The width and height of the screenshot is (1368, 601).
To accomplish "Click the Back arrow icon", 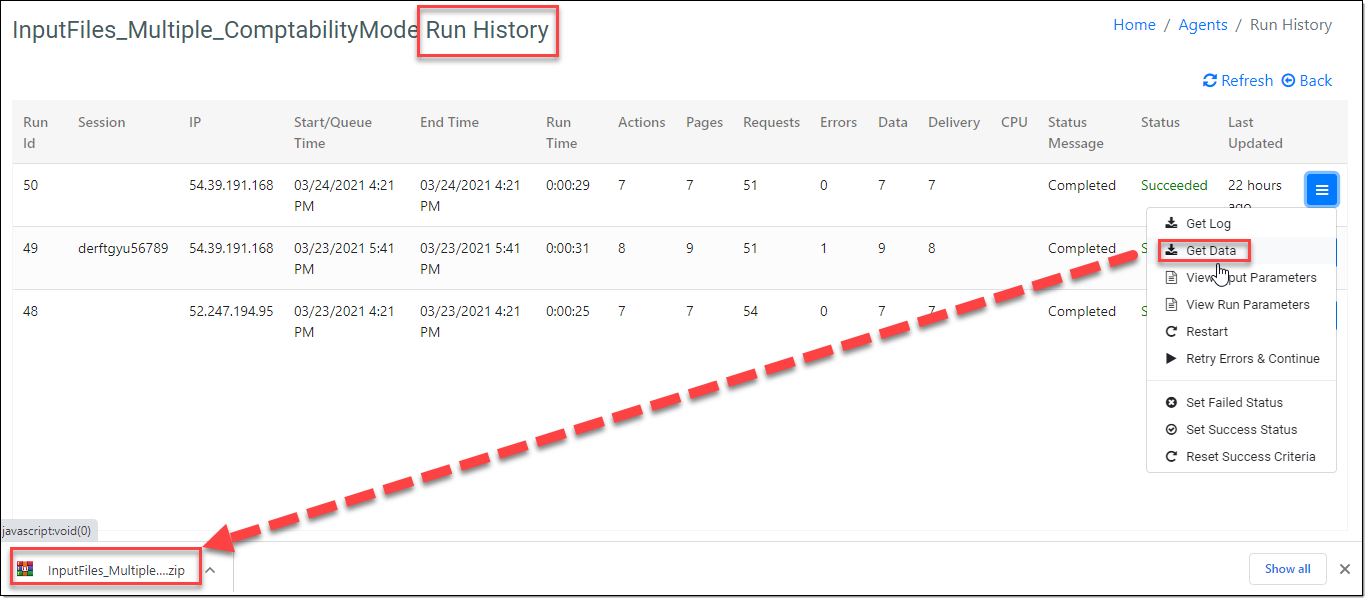I will pyautogui.click(x=1289, y=81).
